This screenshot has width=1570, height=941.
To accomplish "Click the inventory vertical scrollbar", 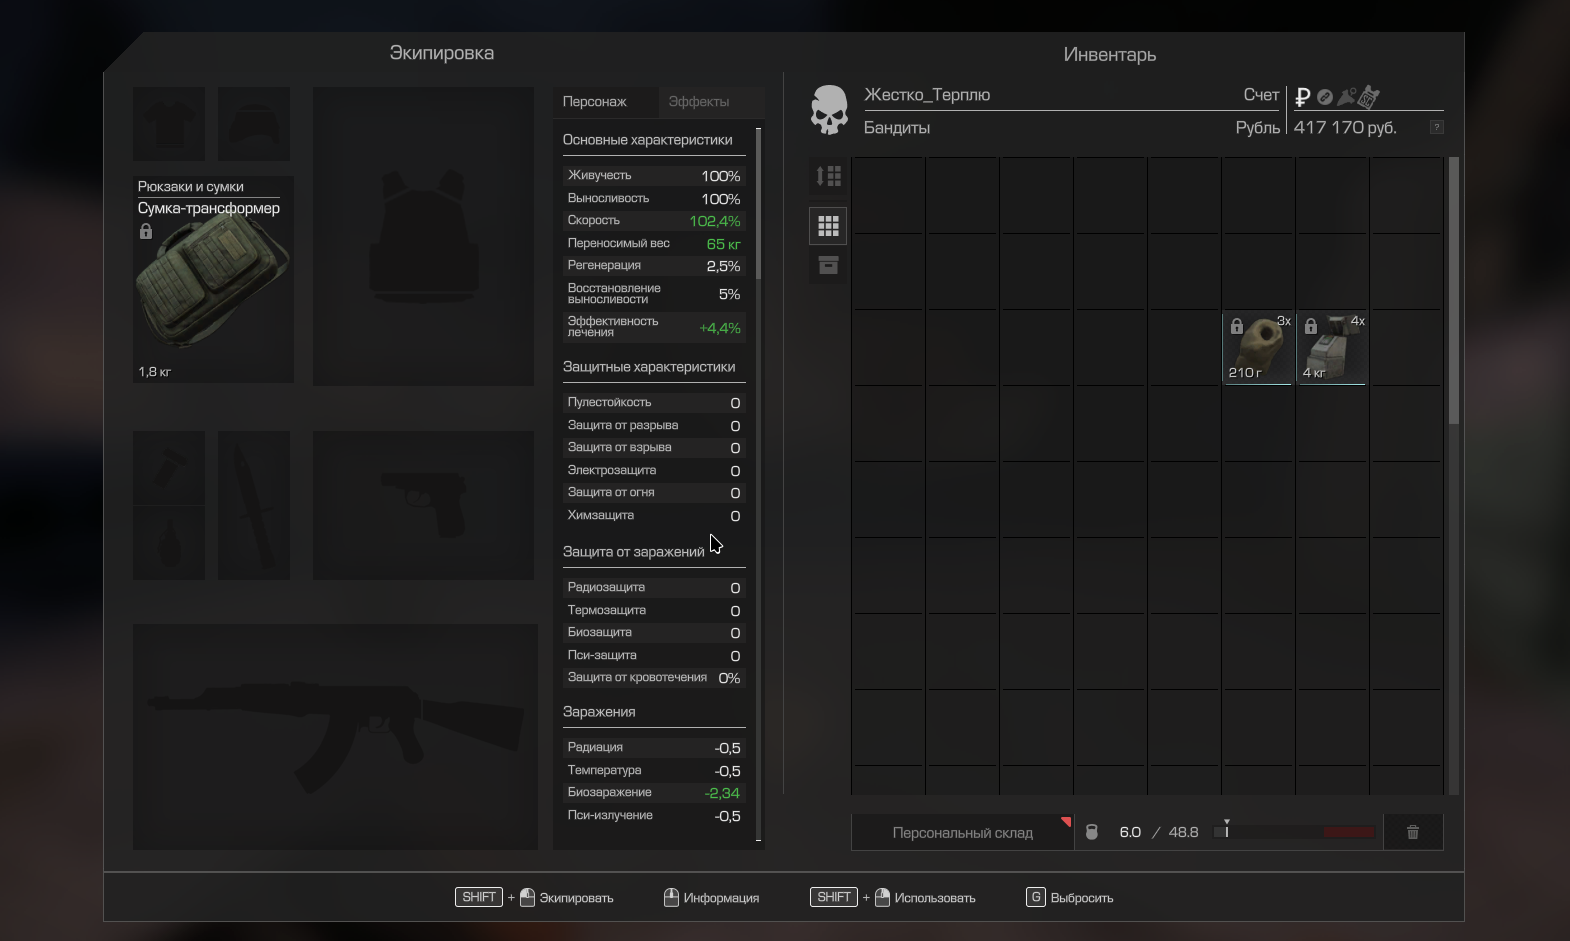I will (x=1453, y=290).
